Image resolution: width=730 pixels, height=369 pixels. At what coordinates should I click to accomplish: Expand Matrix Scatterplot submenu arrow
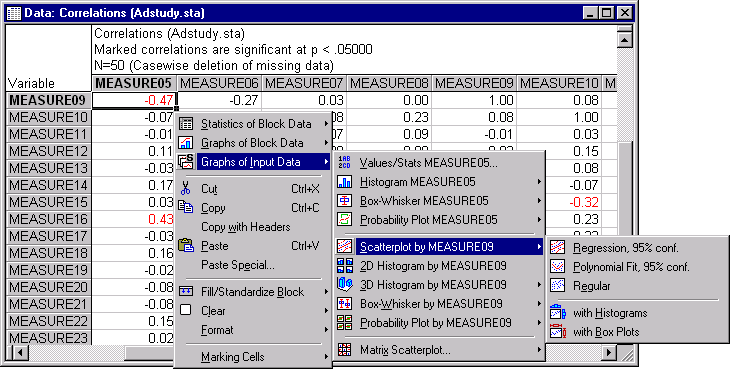point(540,350)
